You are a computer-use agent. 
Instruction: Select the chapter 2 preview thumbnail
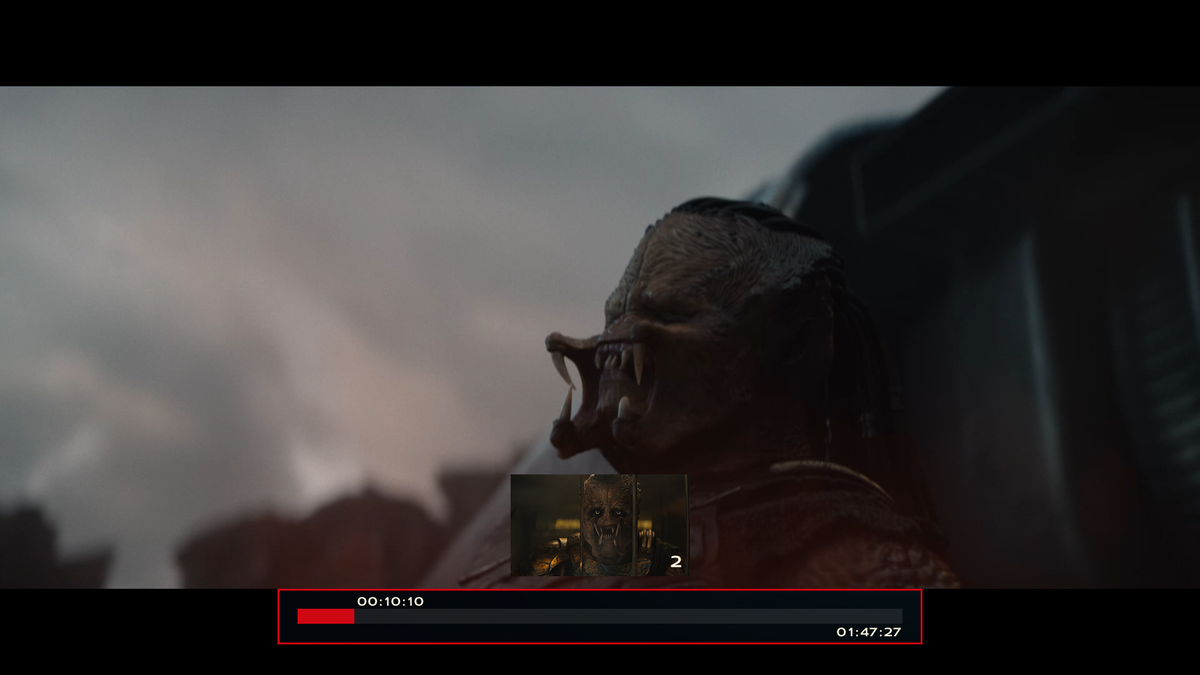click(598, 525)
